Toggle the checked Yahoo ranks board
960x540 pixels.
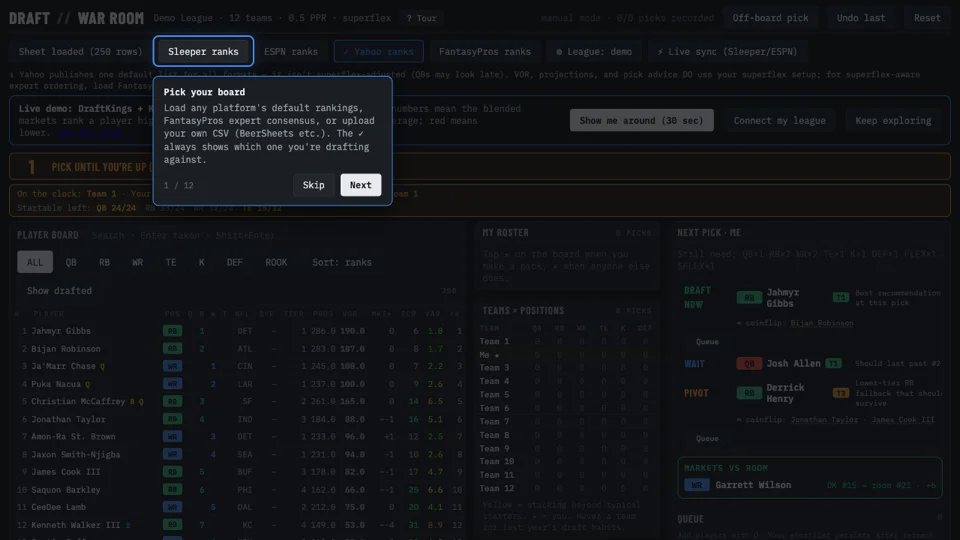pos(378,51)
